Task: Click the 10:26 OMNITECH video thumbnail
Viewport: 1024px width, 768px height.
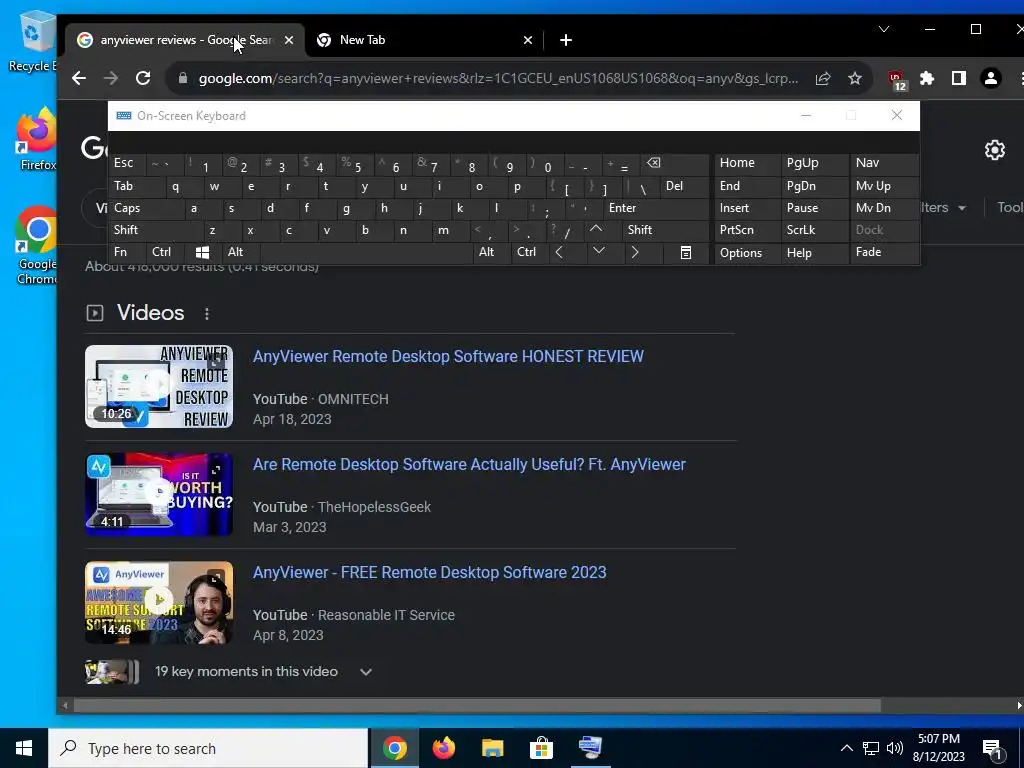Action: click(159, 387)
